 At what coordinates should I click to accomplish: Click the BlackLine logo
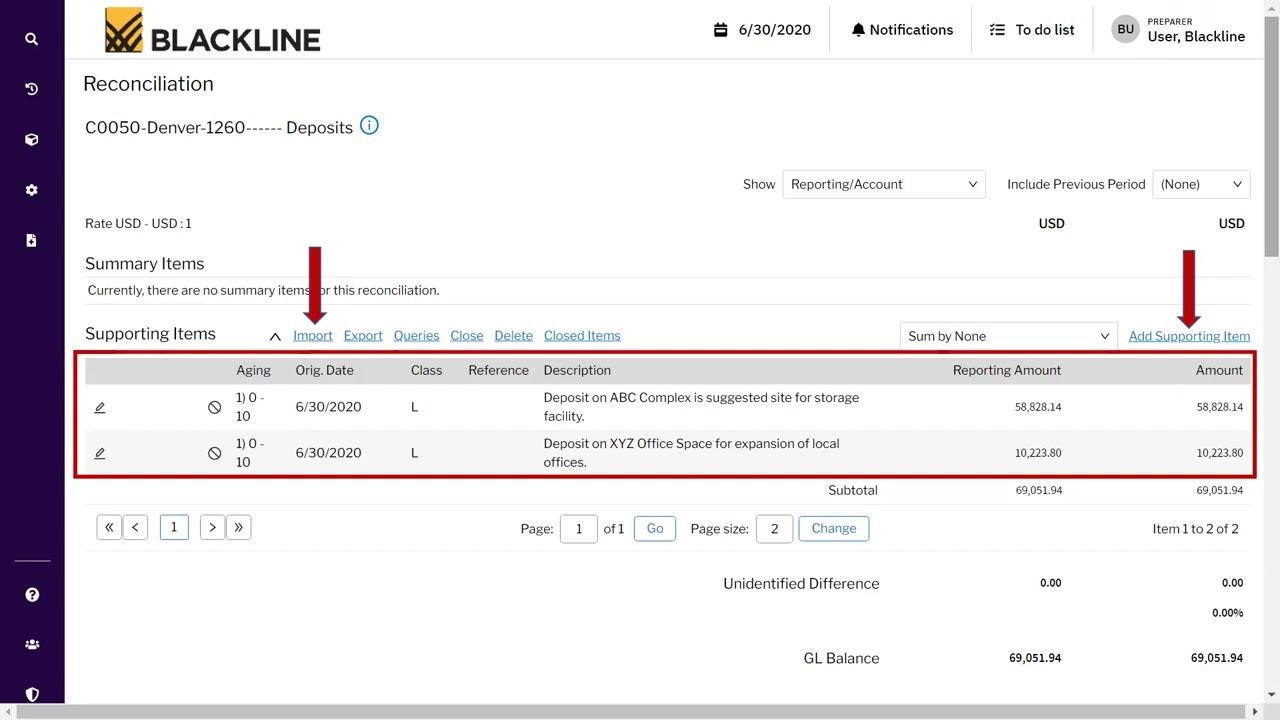[x=213, y=30]
